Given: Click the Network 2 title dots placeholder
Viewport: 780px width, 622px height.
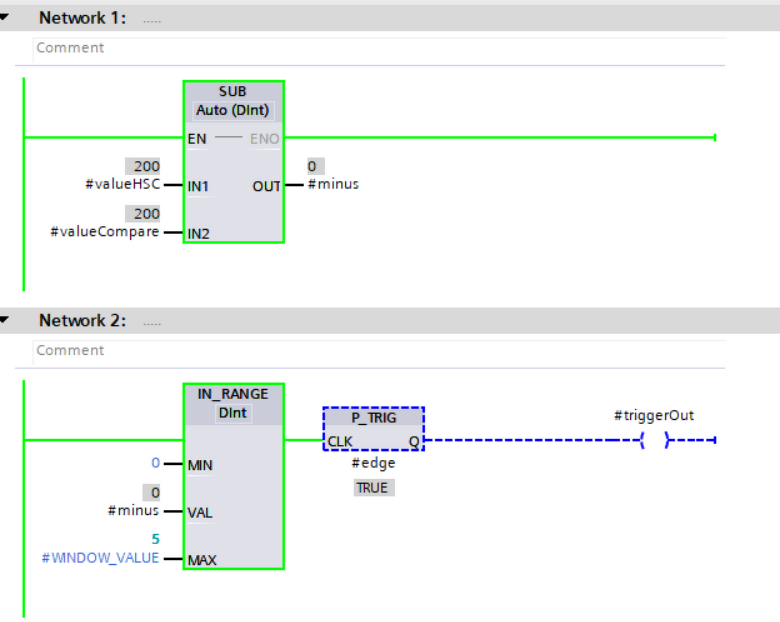Looking at the screenshot, I should coord(152,323).
